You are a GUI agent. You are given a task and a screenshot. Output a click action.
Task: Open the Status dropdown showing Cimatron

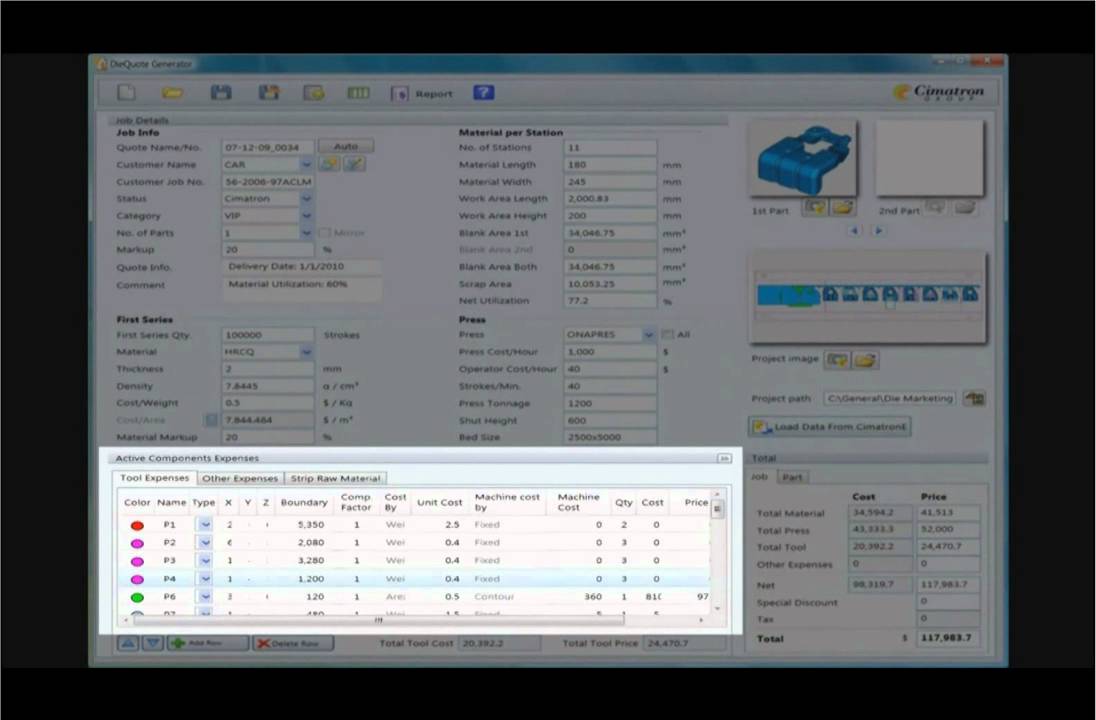306,199
